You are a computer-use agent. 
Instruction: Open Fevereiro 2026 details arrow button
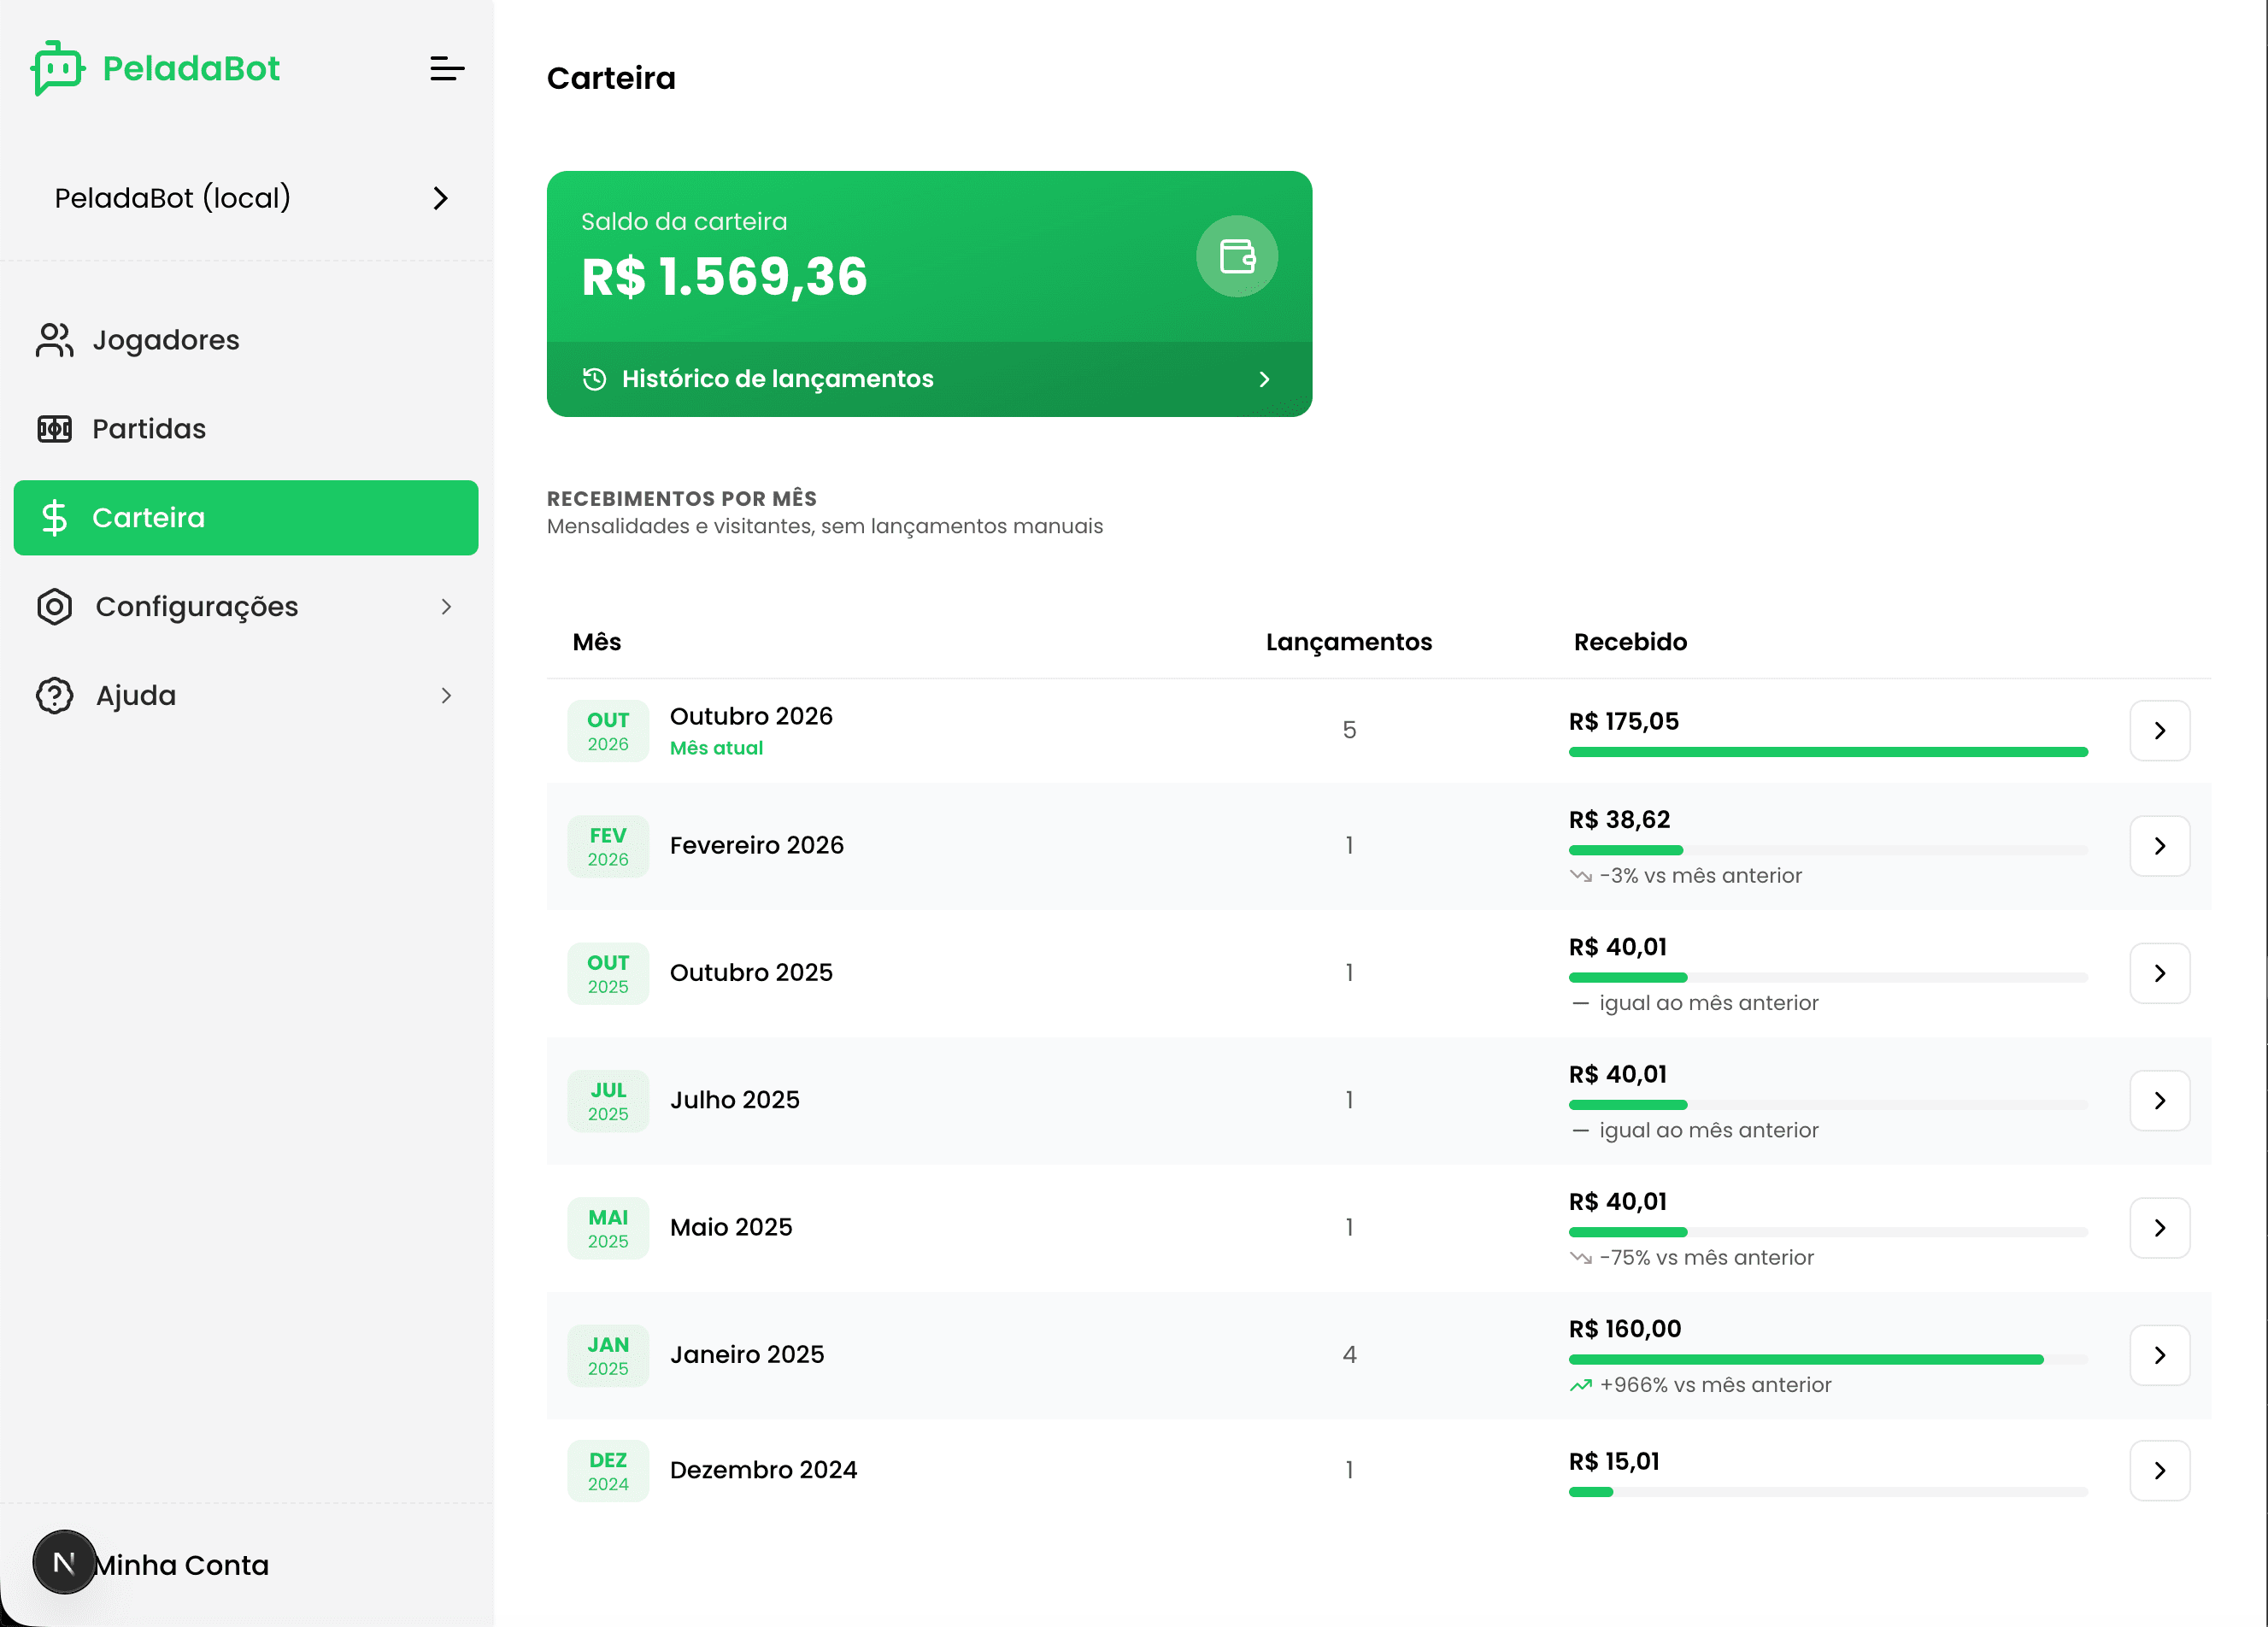2160,846
